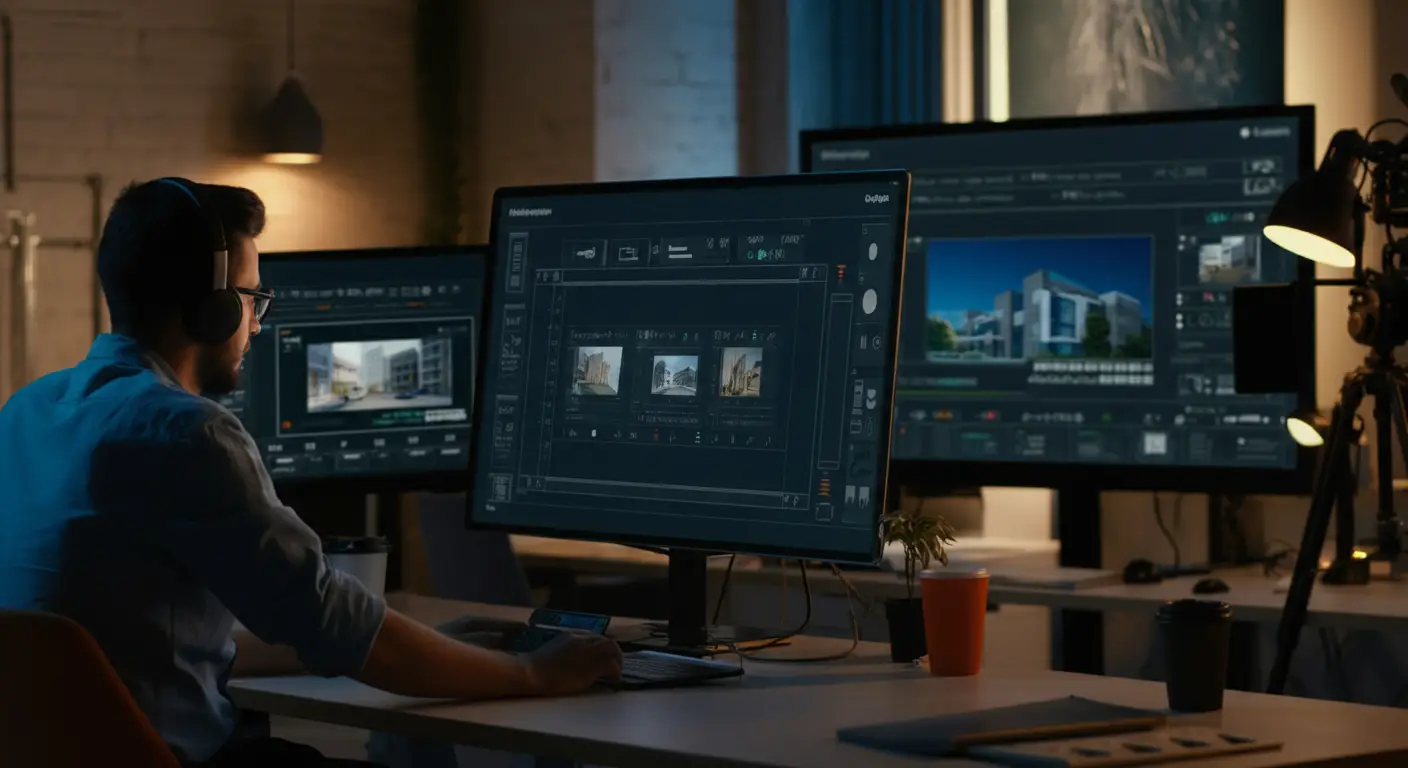Image resolution: width=1408 pixels, height=768 pixels.
Task: Open the top-right label menu on the right monitor
Action: [1270, 132]
